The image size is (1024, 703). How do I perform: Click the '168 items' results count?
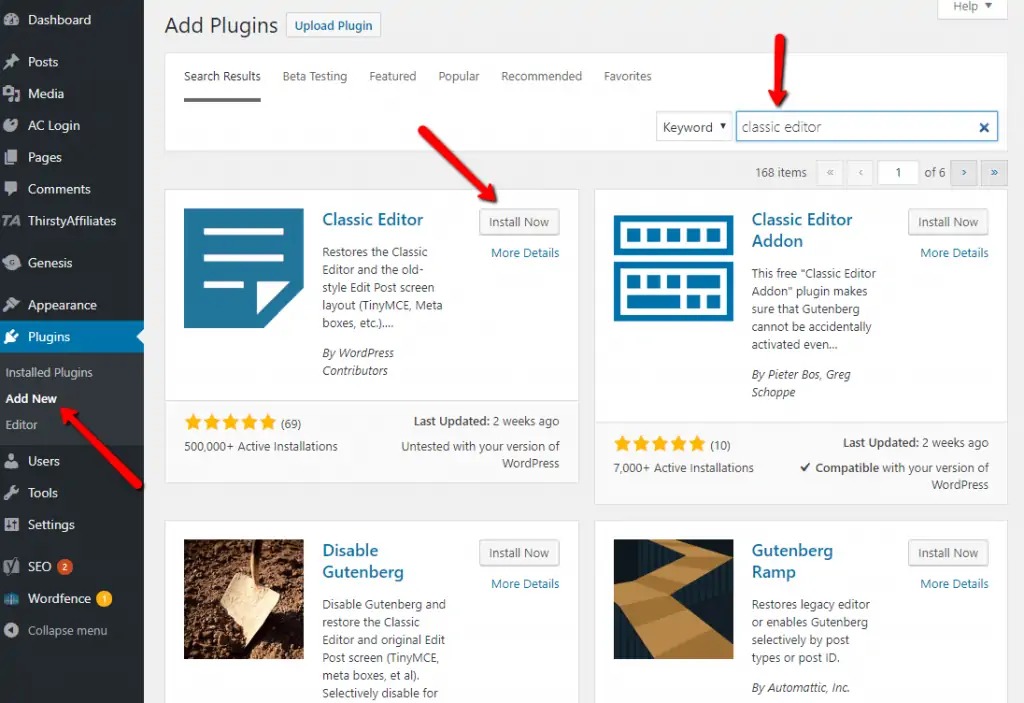pos(780,172)
